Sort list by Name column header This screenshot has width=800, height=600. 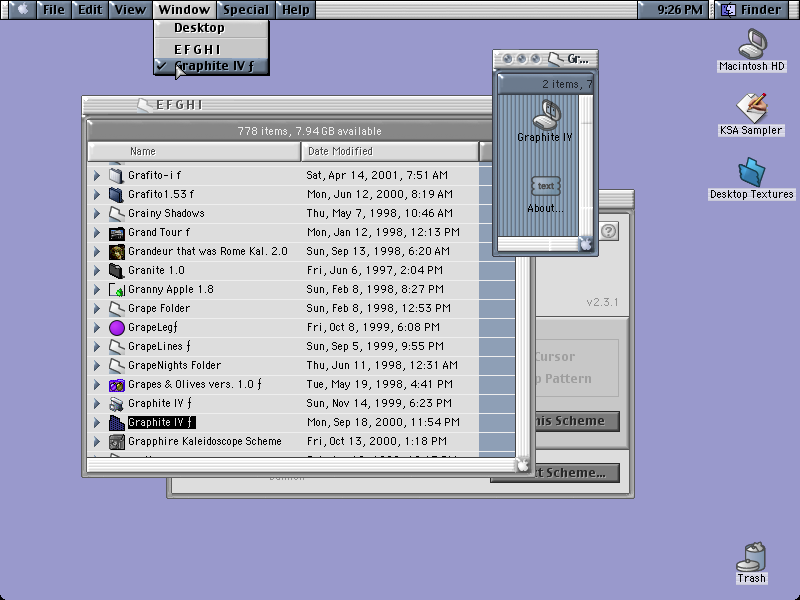tap(194, 152)
